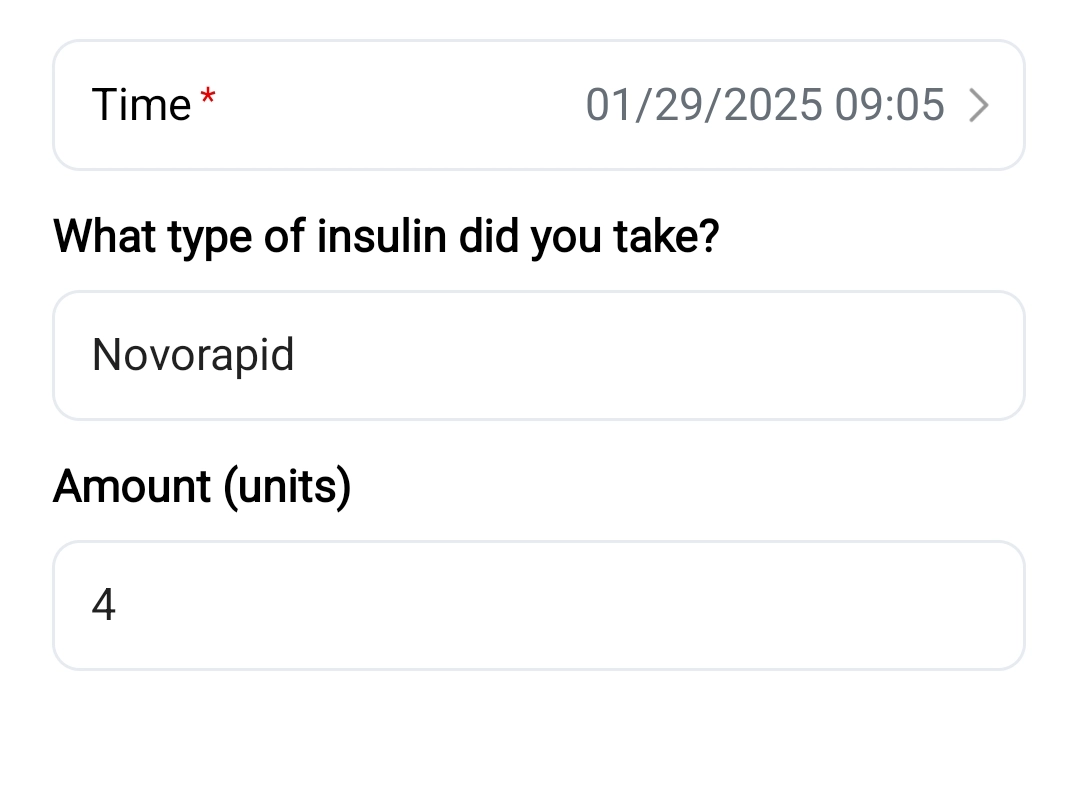1079x786 pixels.
Task: Select the 01/29/2025 date portion
Action: coord(704,105)
